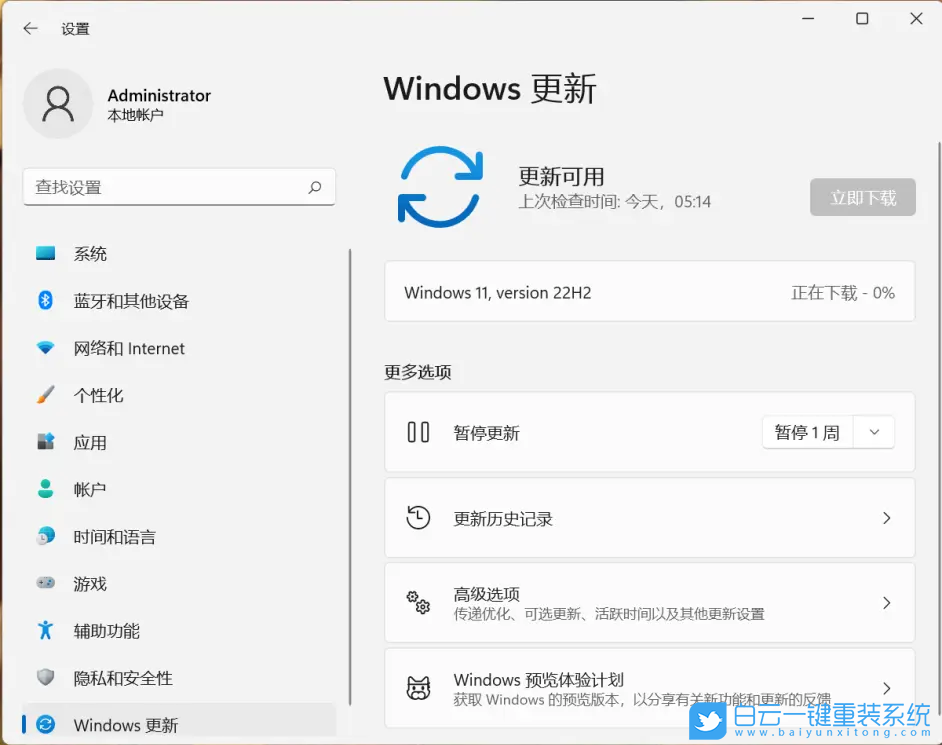Open 更新历史记录
942x745 pixels.
[x=650, y=518]
